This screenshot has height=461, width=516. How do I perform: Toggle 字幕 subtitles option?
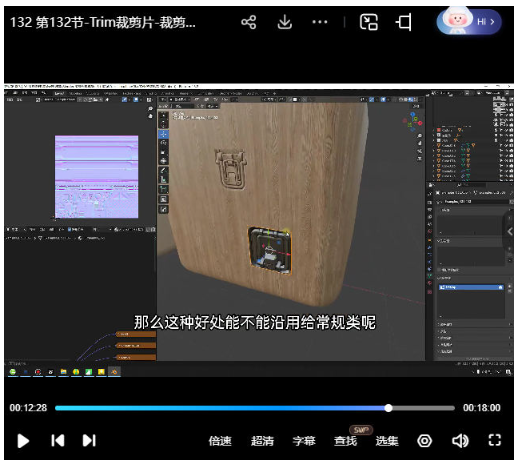tap(304, 441)
